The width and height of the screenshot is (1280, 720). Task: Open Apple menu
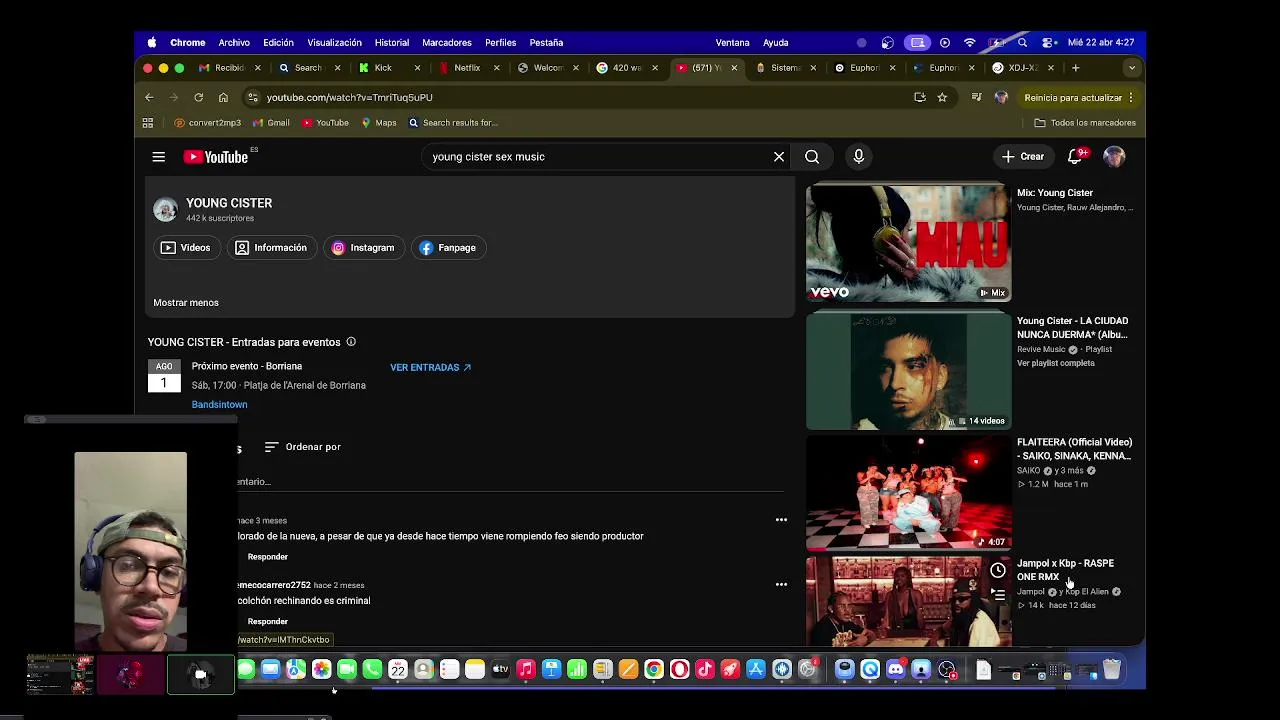click(x=152, y=43)
